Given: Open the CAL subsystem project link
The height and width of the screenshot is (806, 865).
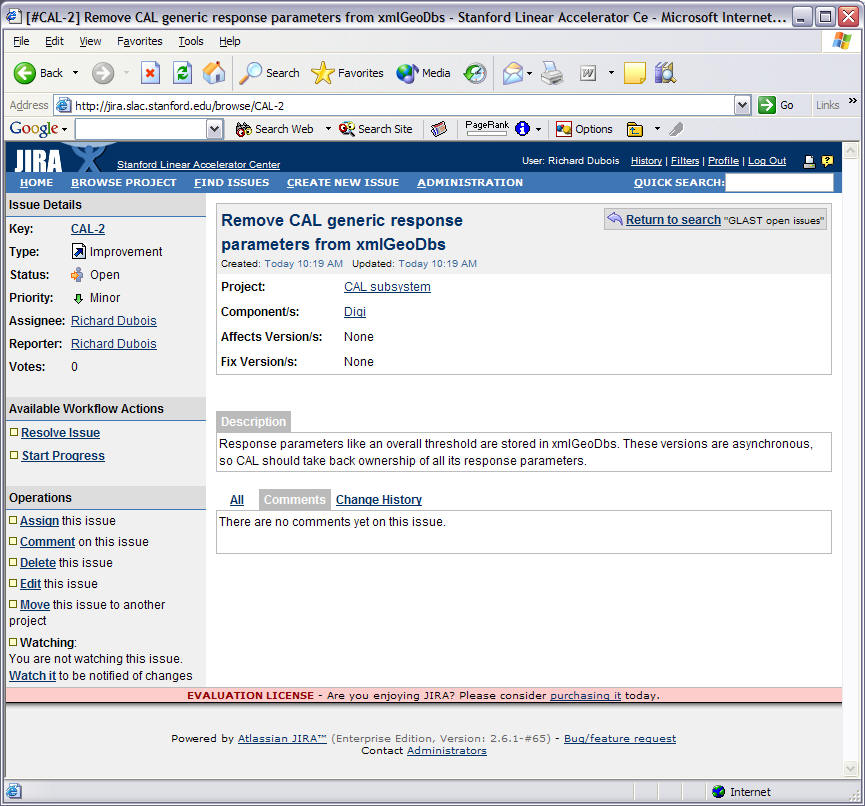Looking at the screenshot, I should 387,287.
